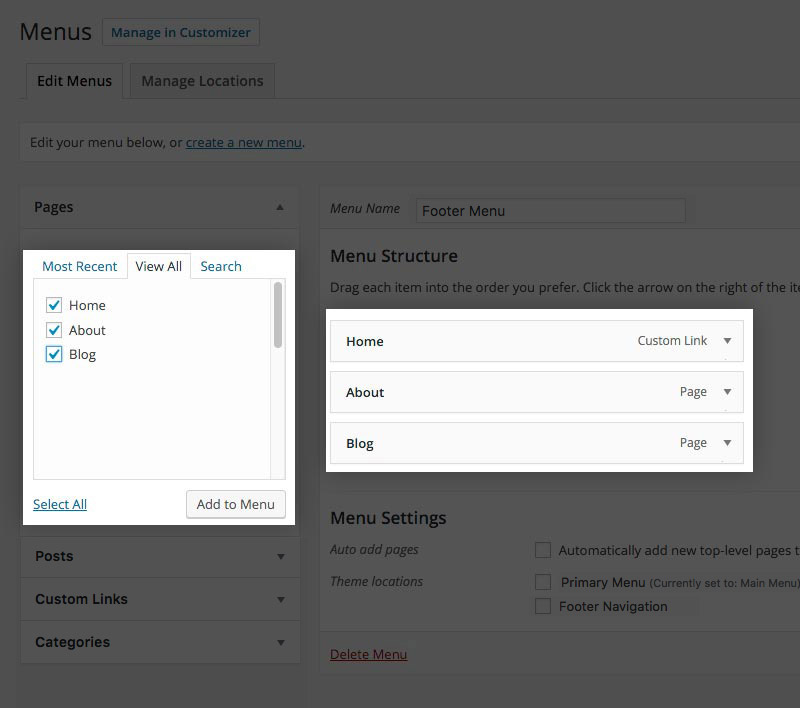This screenshot has width=800, height=708.
Task: Click the Menu Name input field
Action: pos(550,211)
